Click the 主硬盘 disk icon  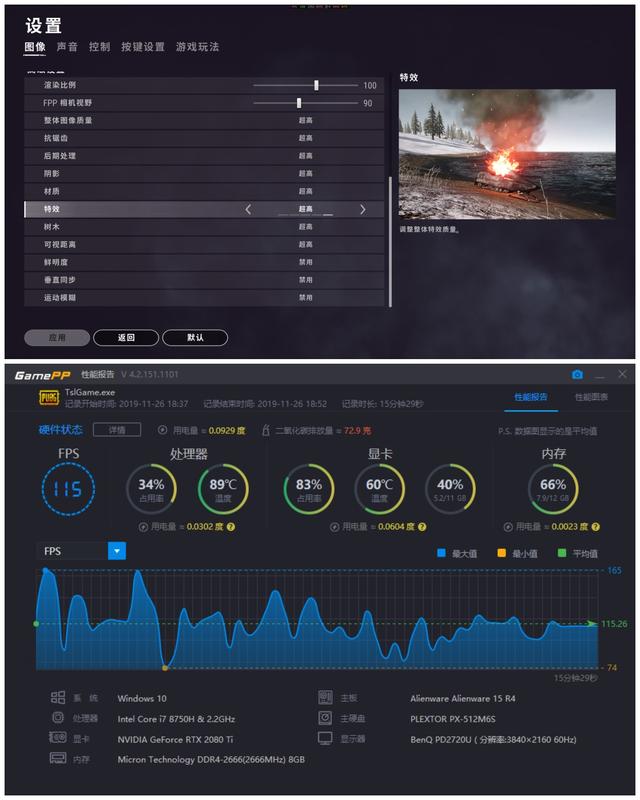[x=325, y=718]
